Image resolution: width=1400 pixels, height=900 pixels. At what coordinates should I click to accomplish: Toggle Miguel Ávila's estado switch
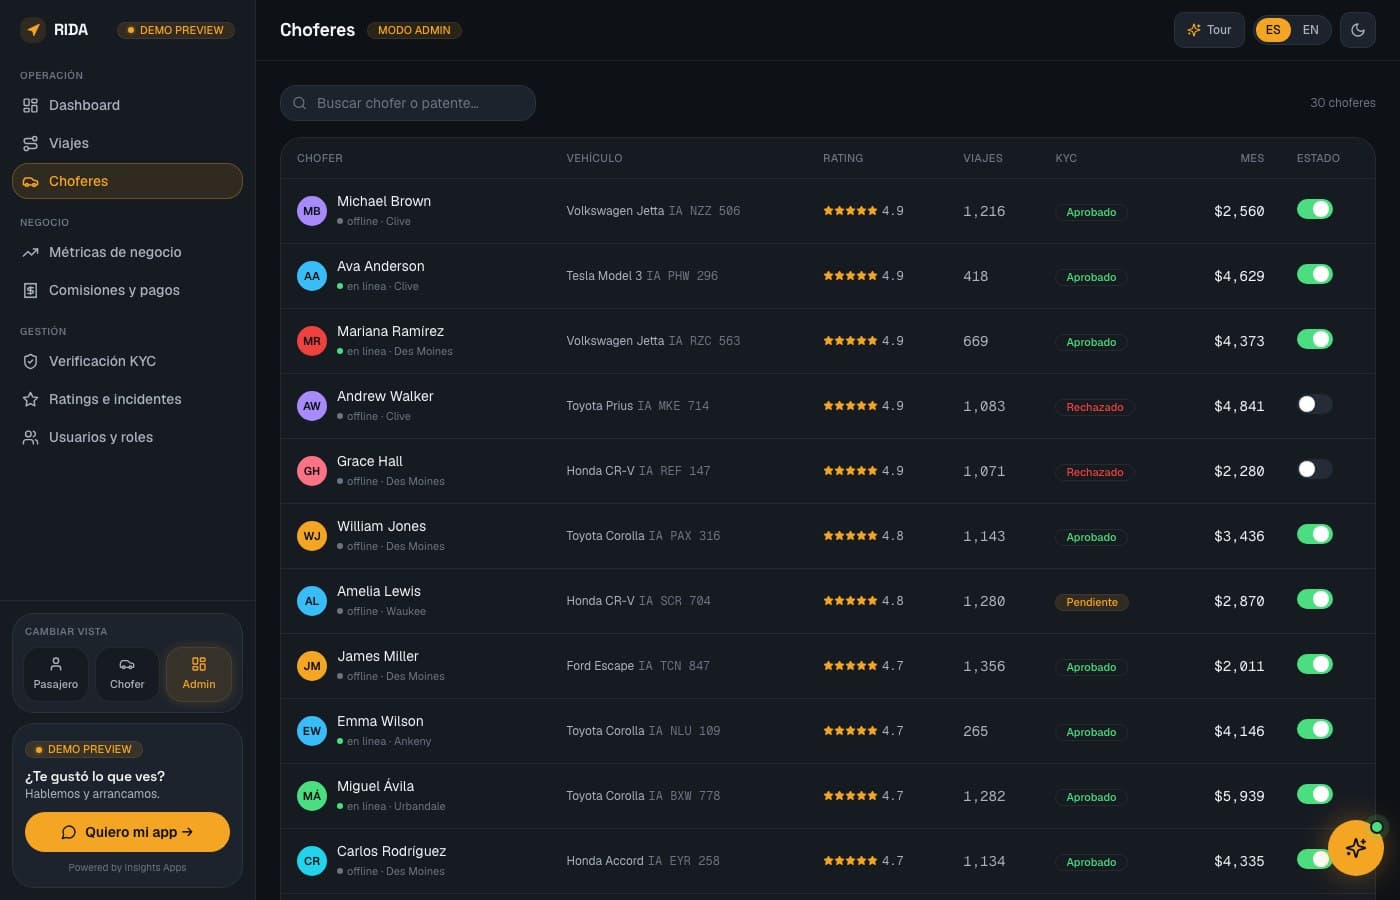tap(1315, 794)
